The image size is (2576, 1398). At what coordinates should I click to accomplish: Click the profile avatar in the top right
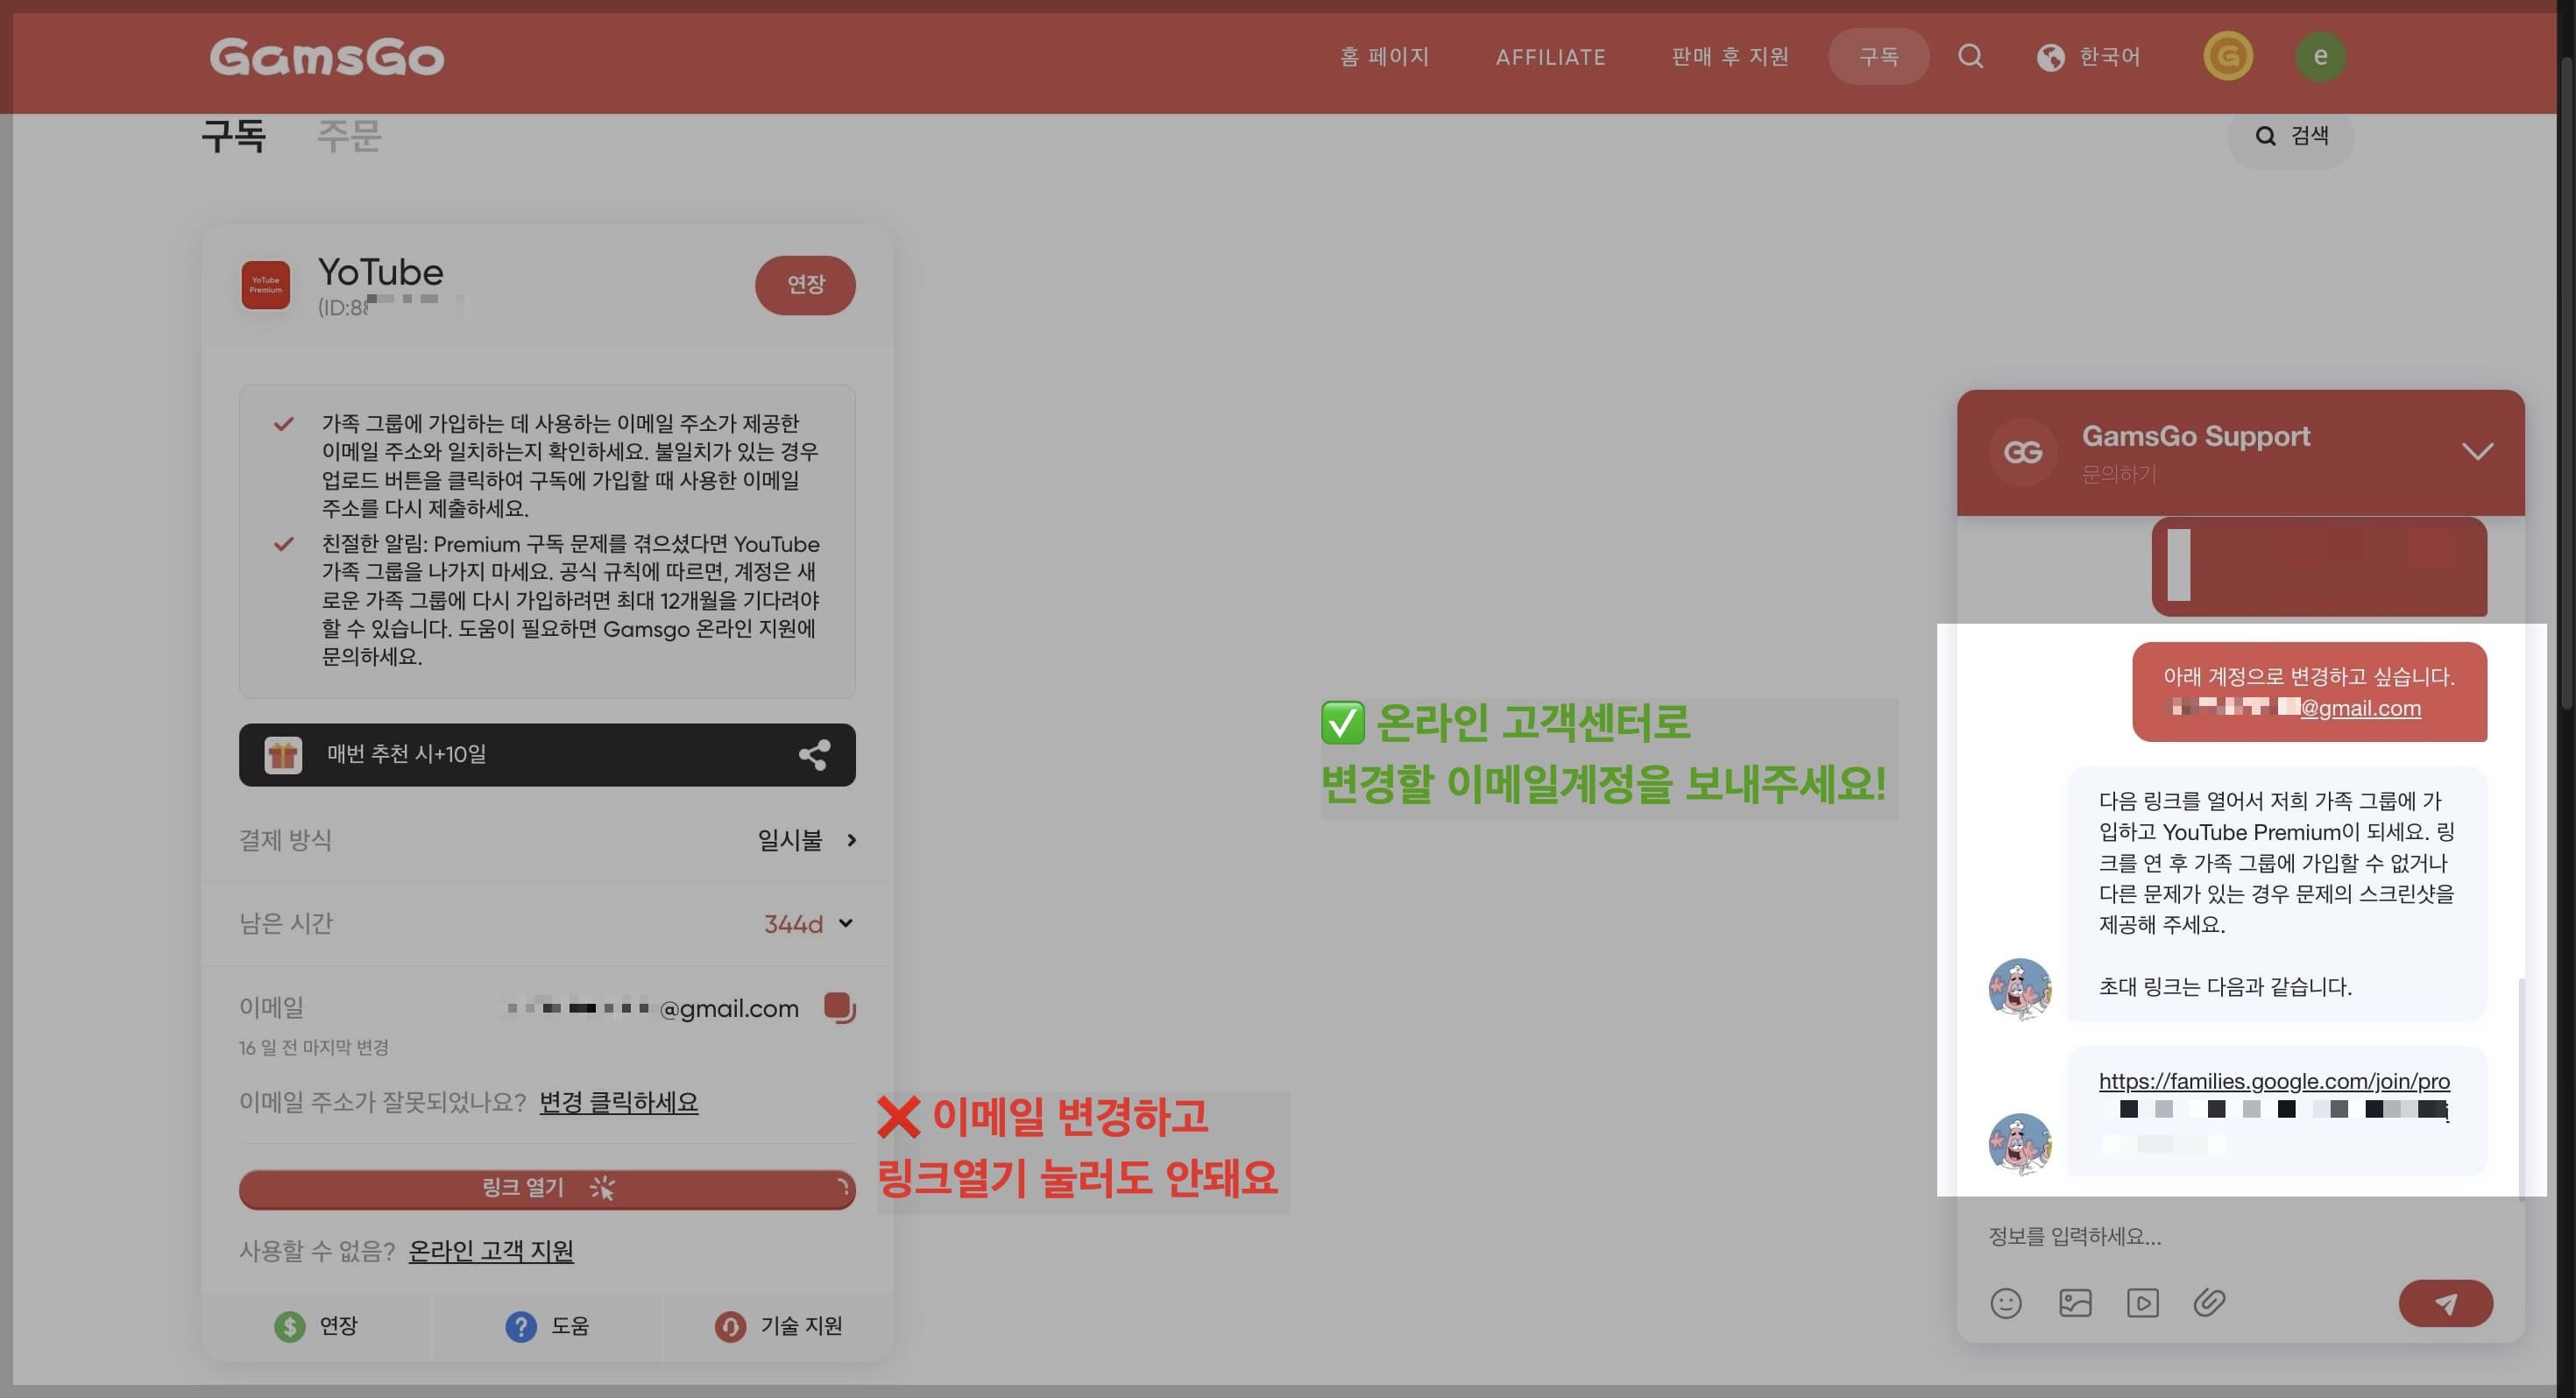2321,57
